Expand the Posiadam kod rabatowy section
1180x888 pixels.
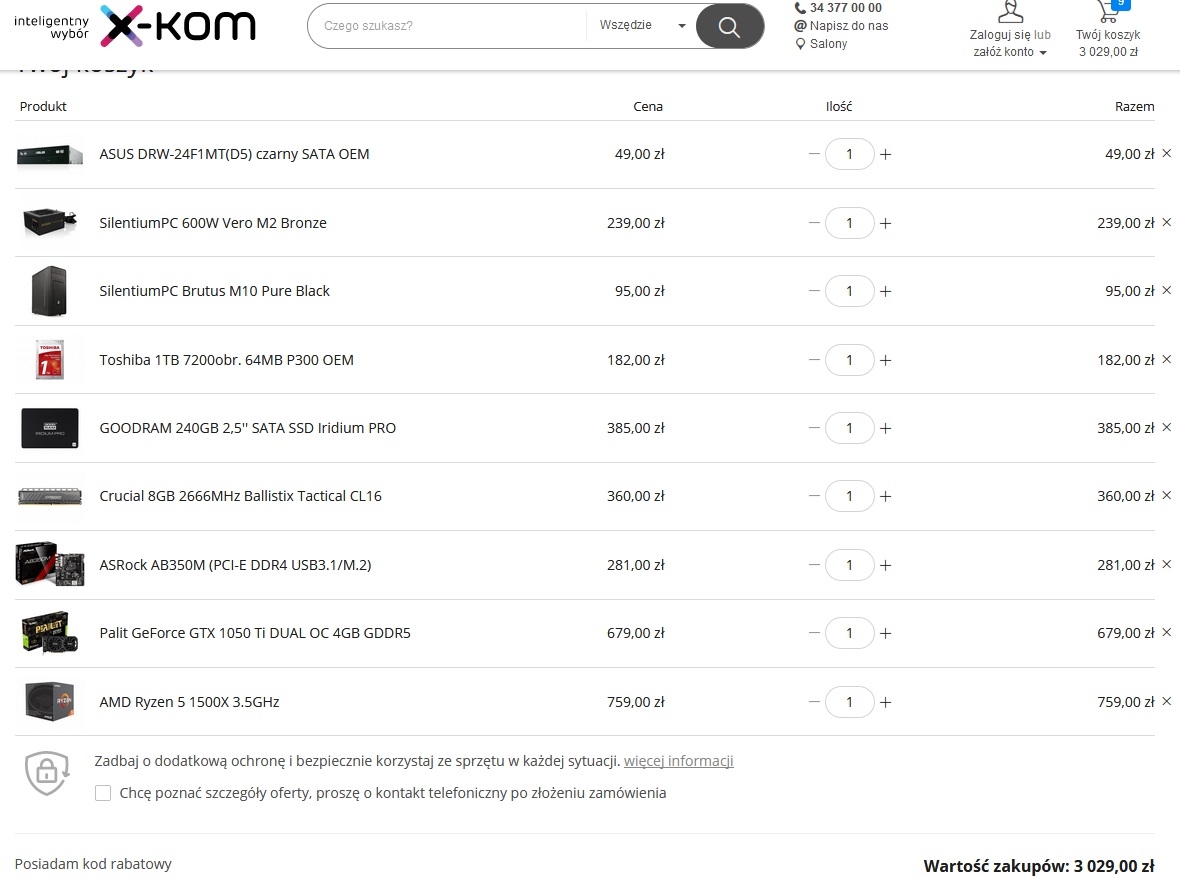click(93, 864)
